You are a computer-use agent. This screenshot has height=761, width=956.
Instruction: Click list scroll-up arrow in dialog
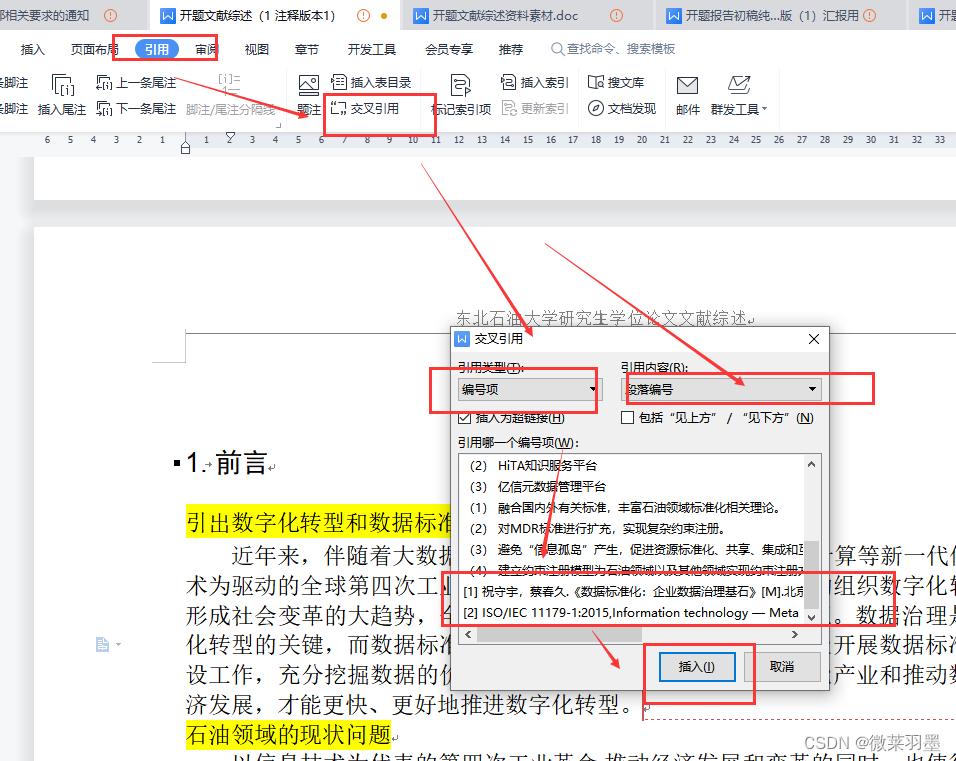[x=811, y=465]
